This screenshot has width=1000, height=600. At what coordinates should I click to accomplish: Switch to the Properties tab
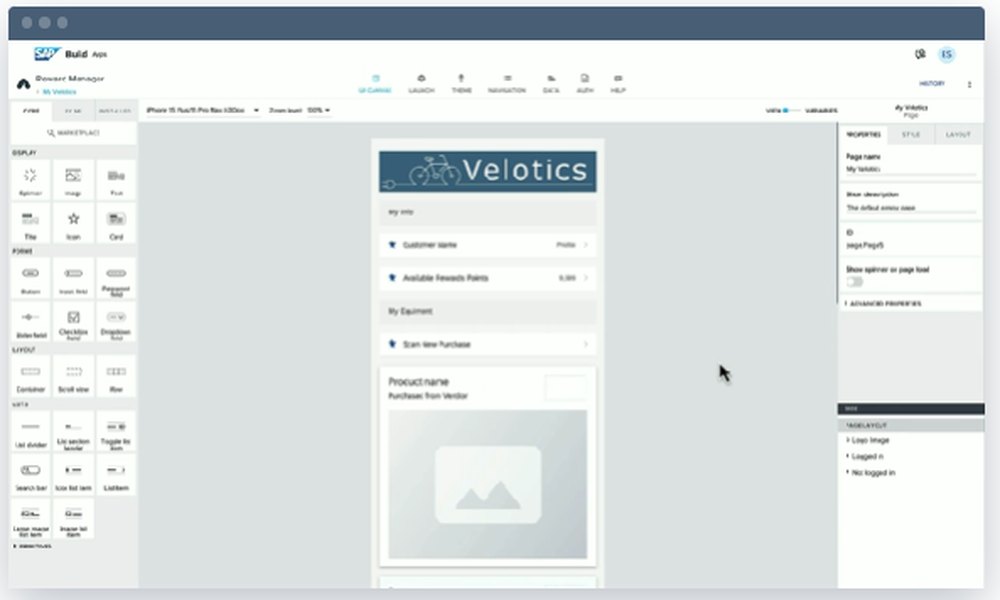pyautogui.click(x=863, y=135)
